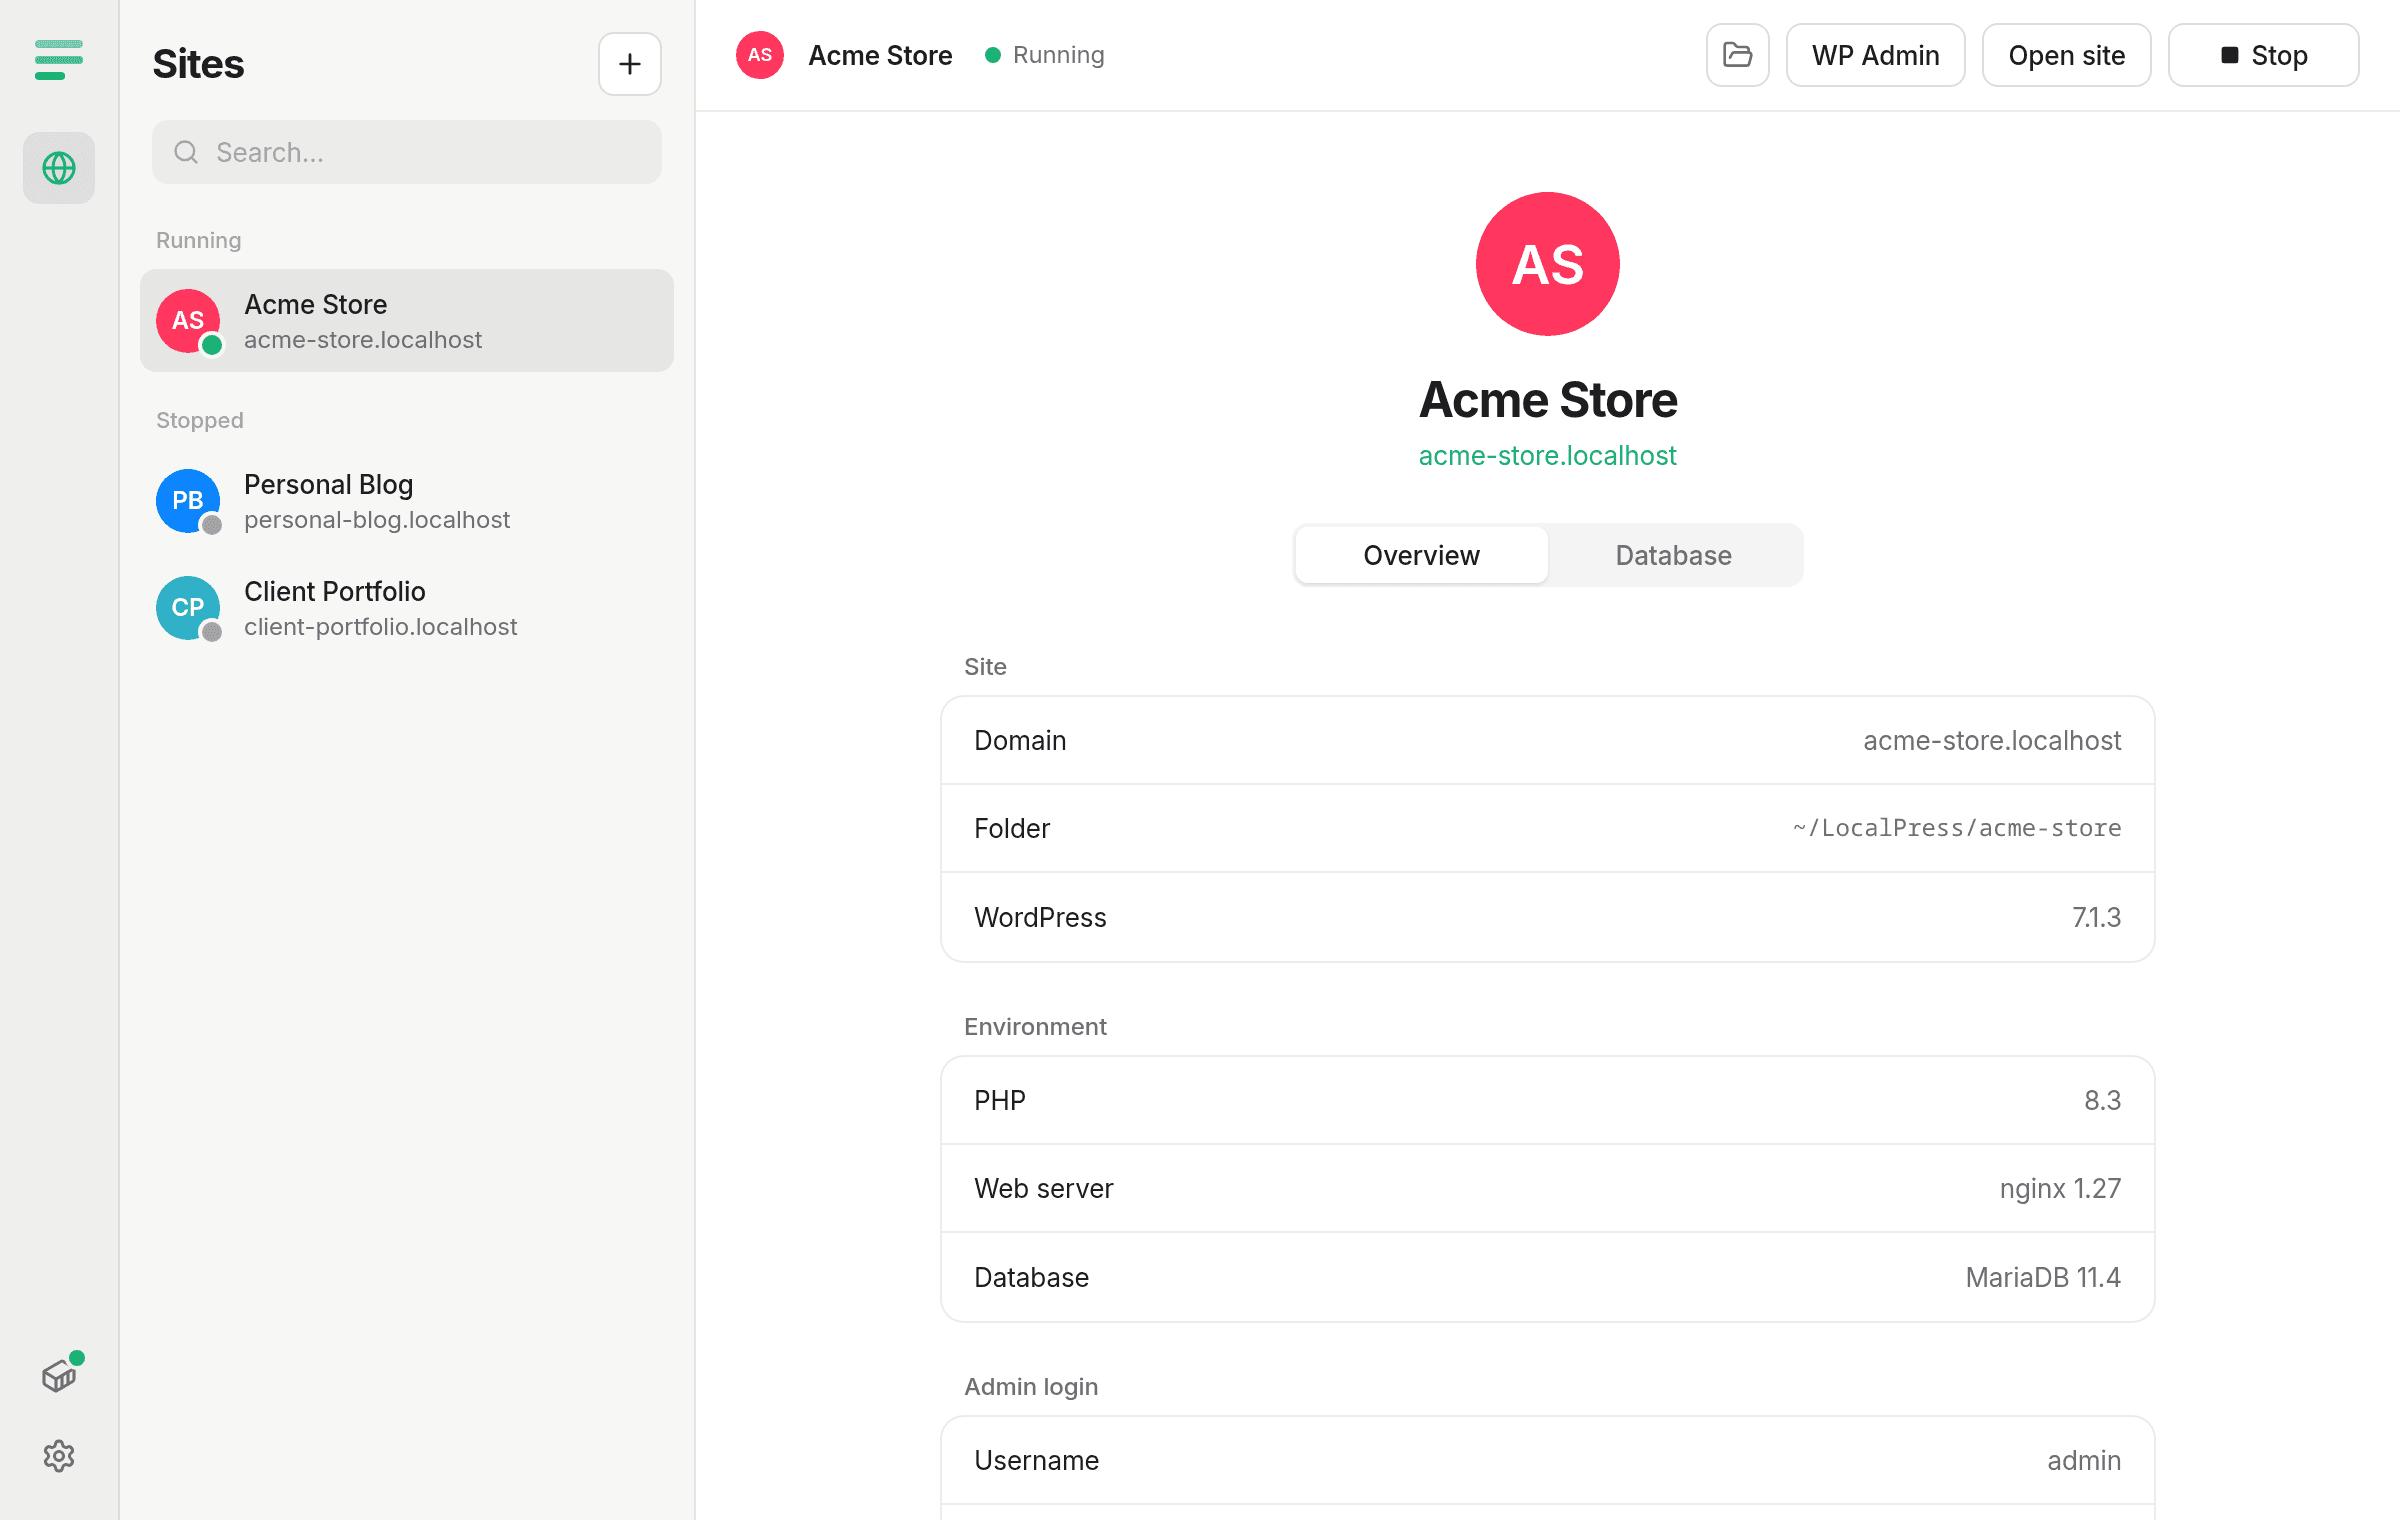Click the Sites heading

coord(198,64)
